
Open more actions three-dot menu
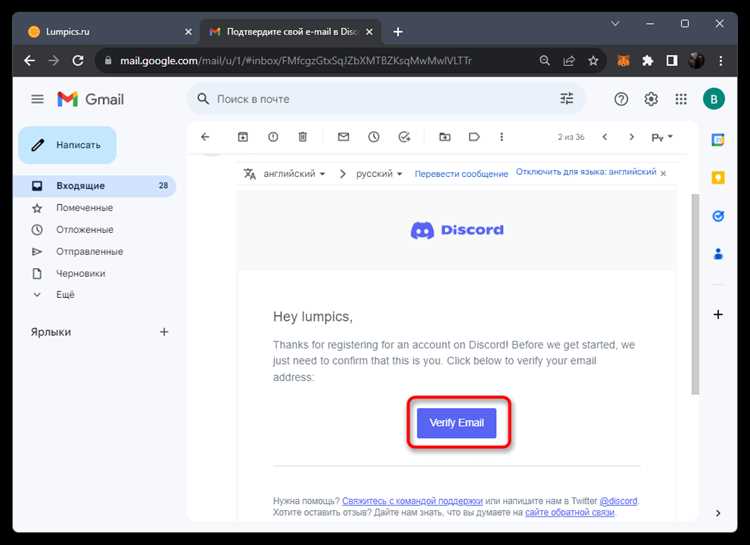click(501, 137)
